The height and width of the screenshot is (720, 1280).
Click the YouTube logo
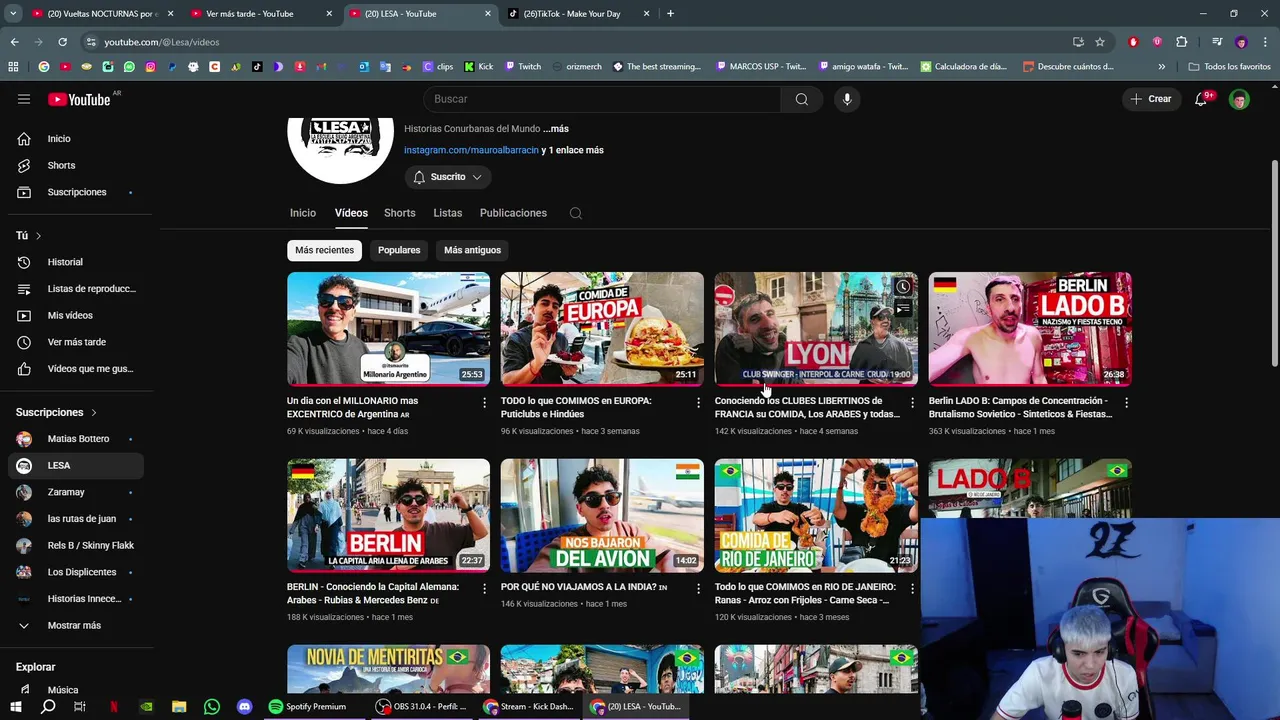(79, 99)
